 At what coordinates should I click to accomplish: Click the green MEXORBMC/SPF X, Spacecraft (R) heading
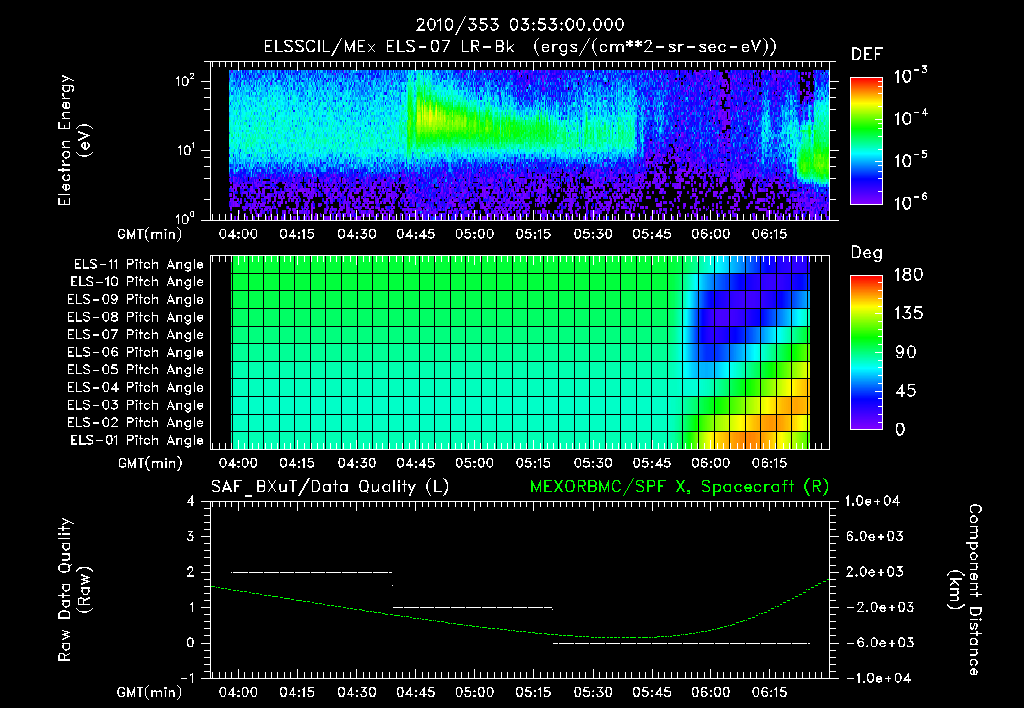pos(679,487)
